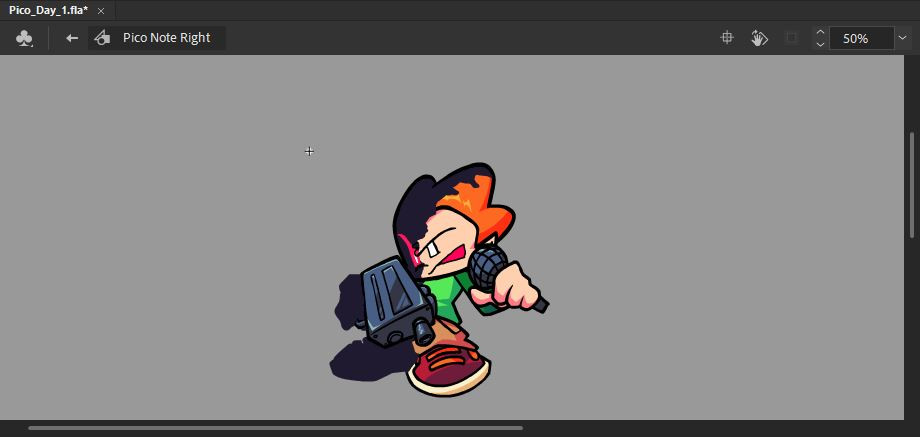Close the Pico_Day_1.fla document tab
Screen dimensions: 920x437
point(100,10)
